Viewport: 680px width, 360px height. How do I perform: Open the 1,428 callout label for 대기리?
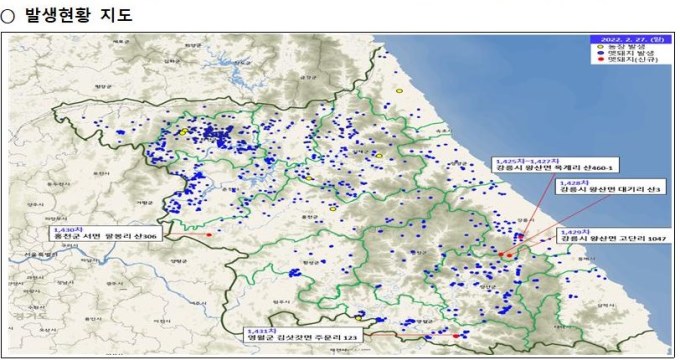(x=610, y=187)
